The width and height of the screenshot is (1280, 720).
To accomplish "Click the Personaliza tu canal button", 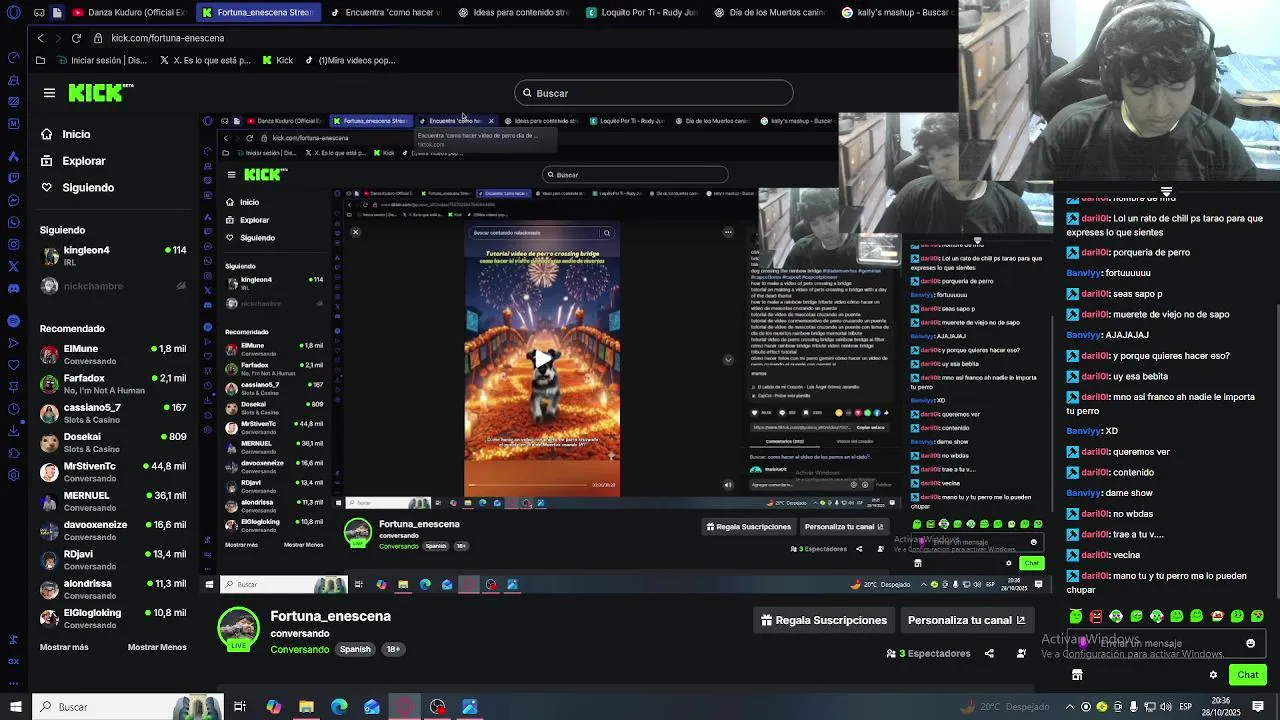I will coord(966,620).
